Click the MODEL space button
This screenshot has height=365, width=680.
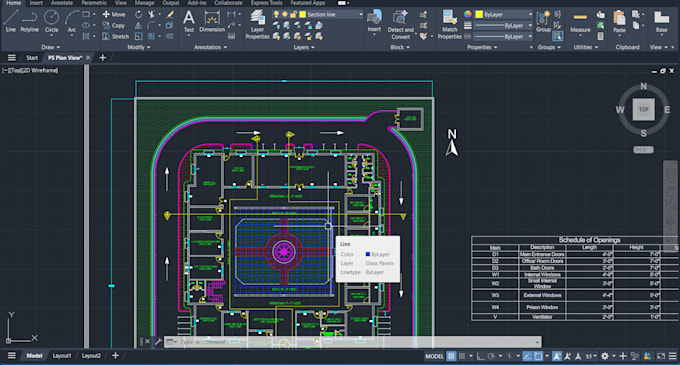(434, 356)
